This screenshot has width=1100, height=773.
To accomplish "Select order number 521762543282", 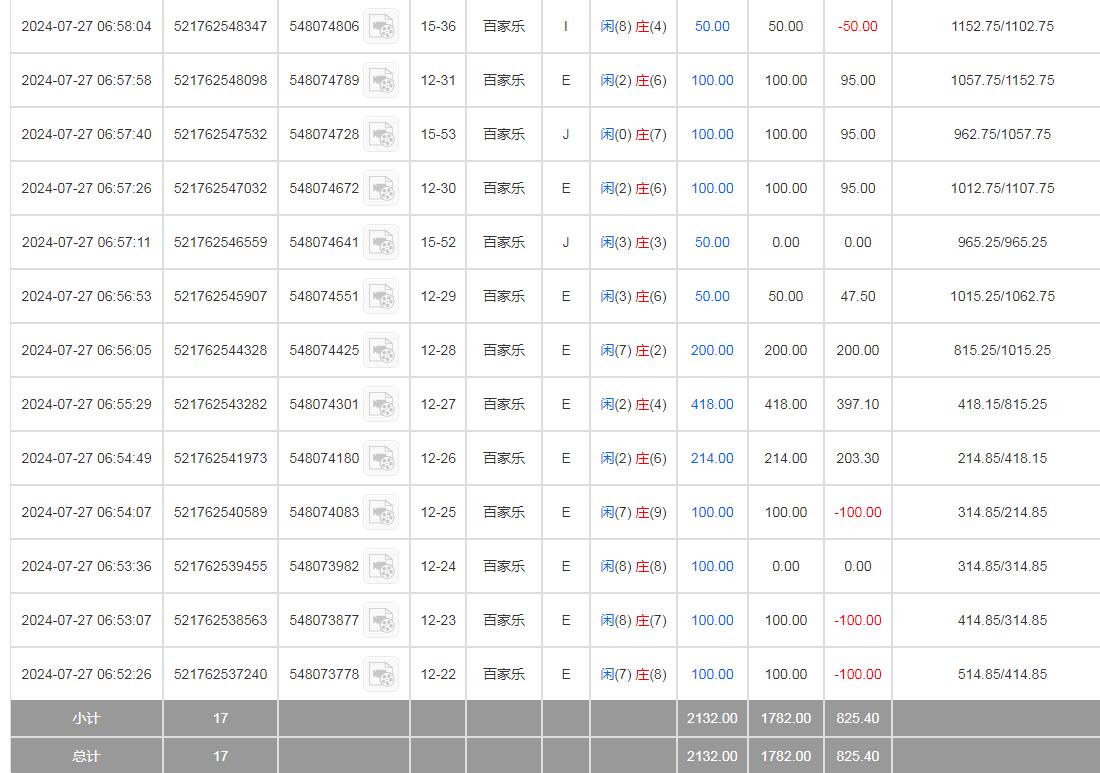I will [x=220, y=404].
